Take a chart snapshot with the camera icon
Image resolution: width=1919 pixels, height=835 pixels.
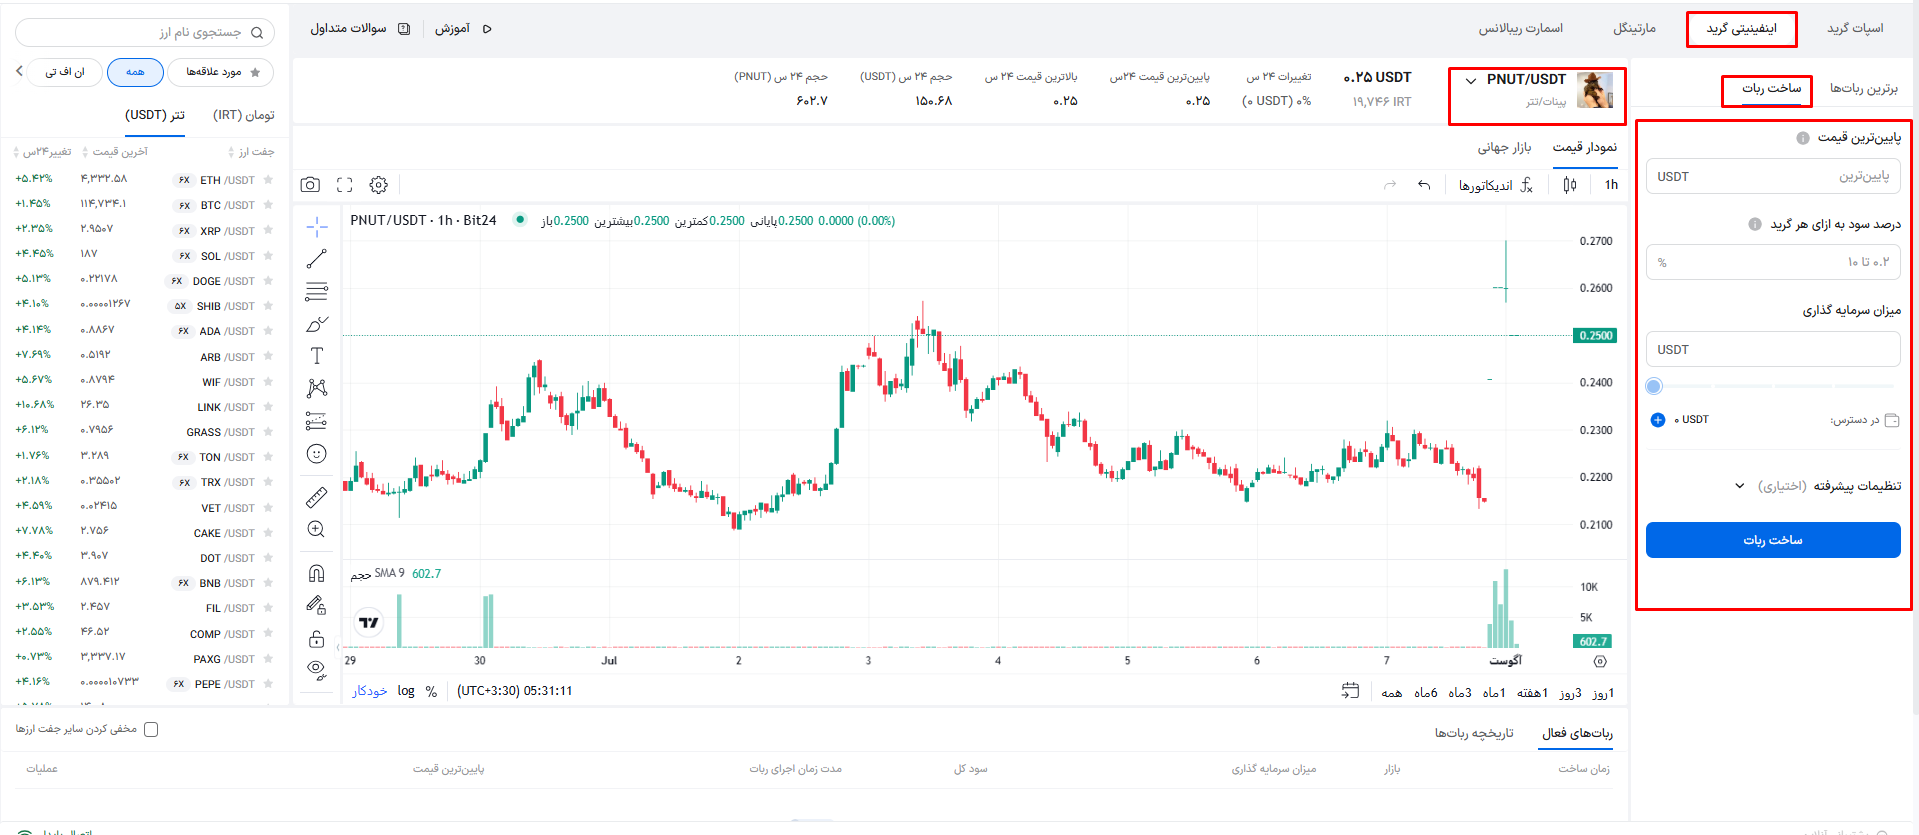pos(310,185)
